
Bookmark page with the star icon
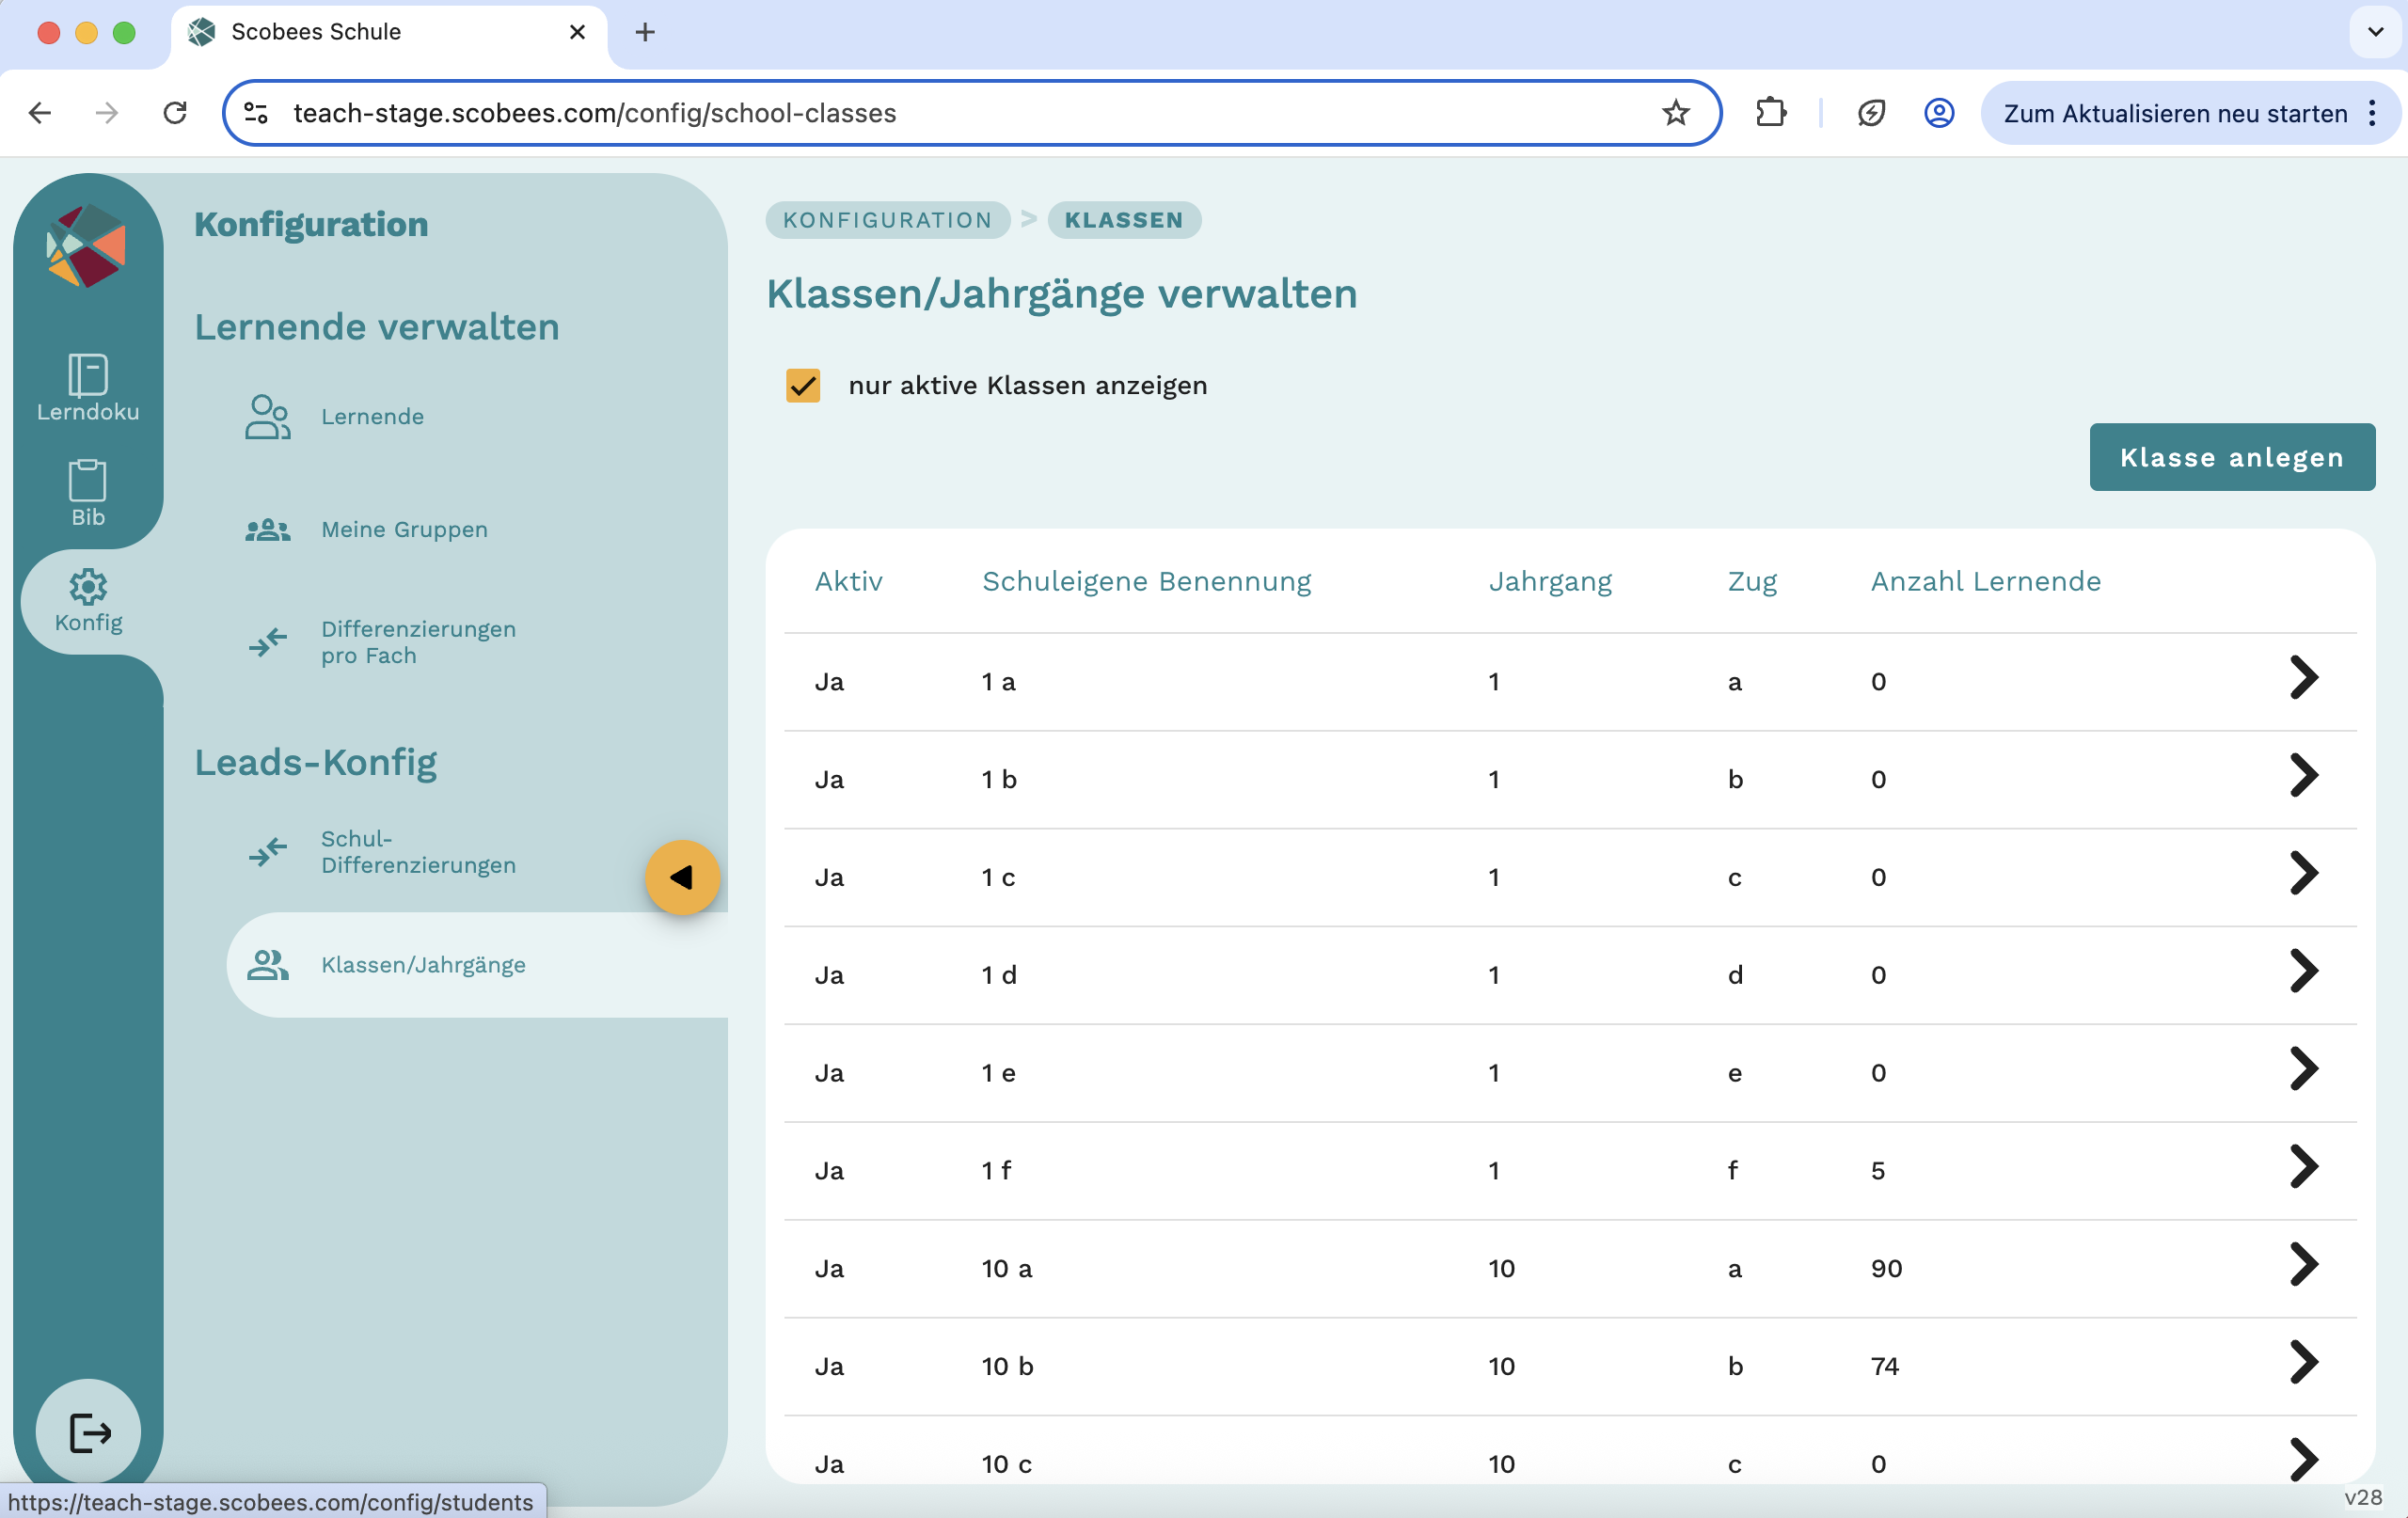coord(1675,113)
